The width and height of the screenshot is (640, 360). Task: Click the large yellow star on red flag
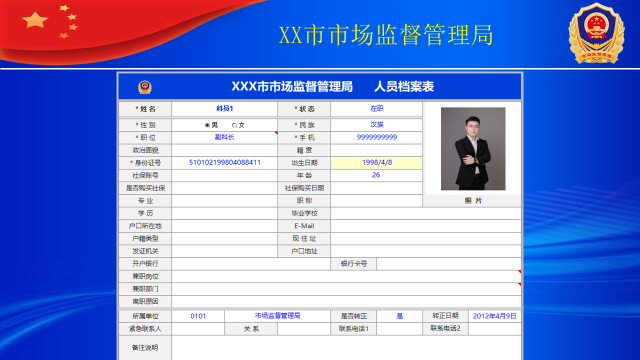point(35,20)
